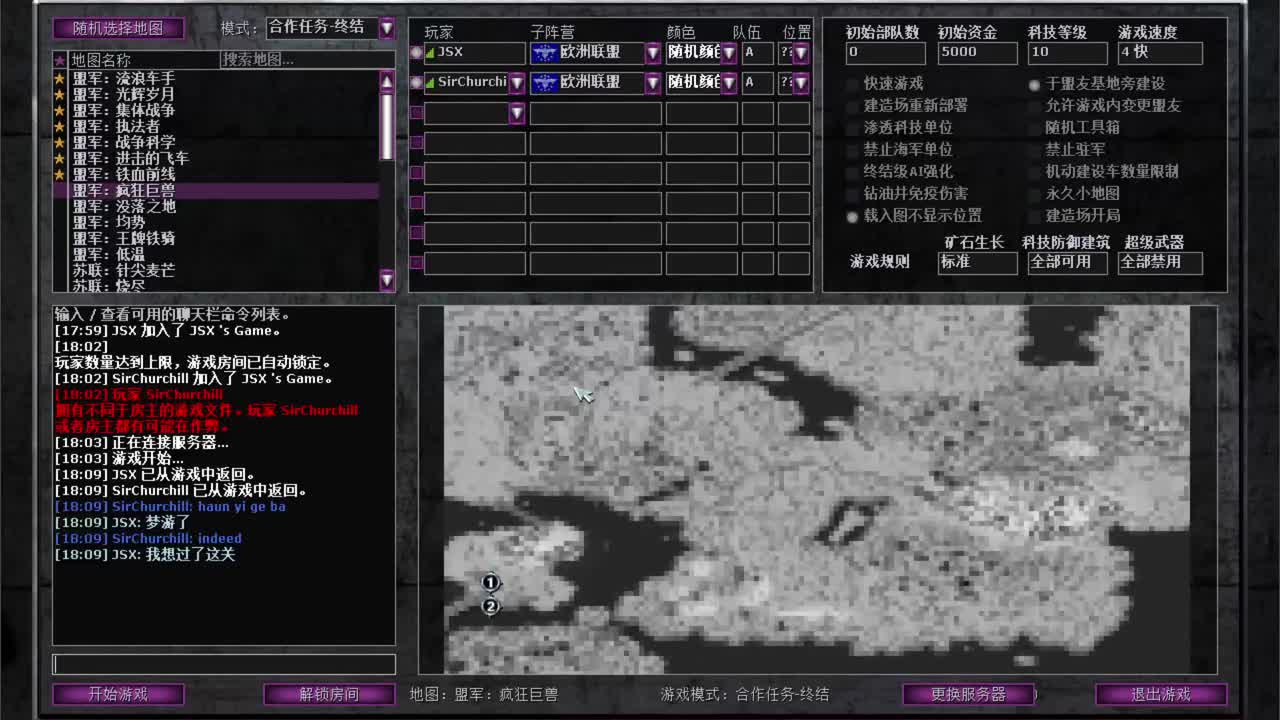
Task: Click the purple square of the third player slot
Action: tap(416, 112)
